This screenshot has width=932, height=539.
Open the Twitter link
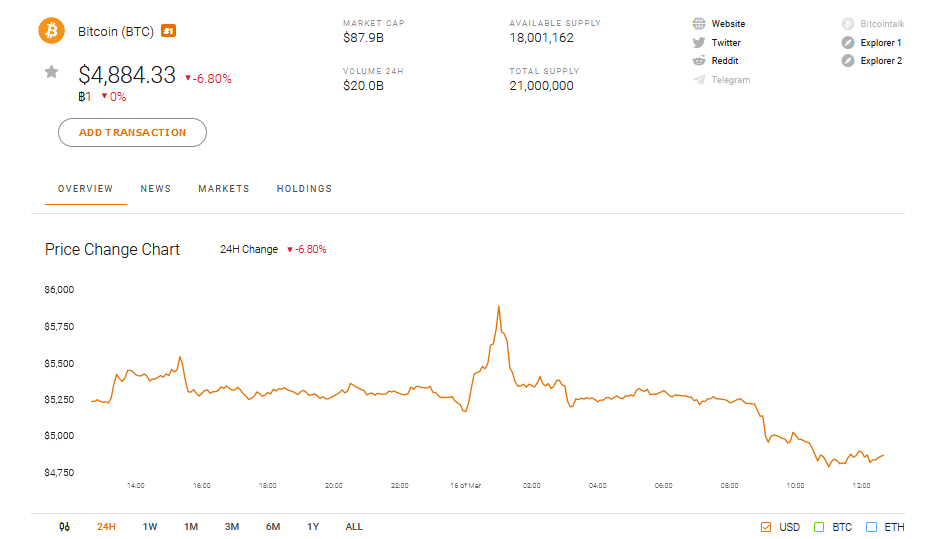[x=726, y=43]
